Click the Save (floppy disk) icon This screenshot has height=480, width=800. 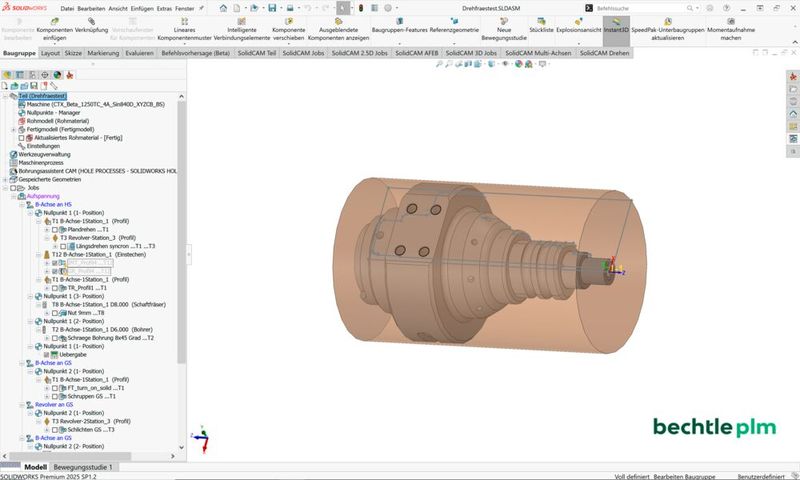click(x=272, y=8)
